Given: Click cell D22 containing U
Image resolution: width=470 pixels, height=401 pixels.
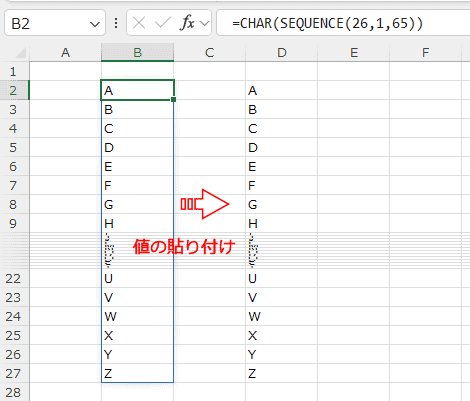Looking at the screenshot, I should pos(282,278).
